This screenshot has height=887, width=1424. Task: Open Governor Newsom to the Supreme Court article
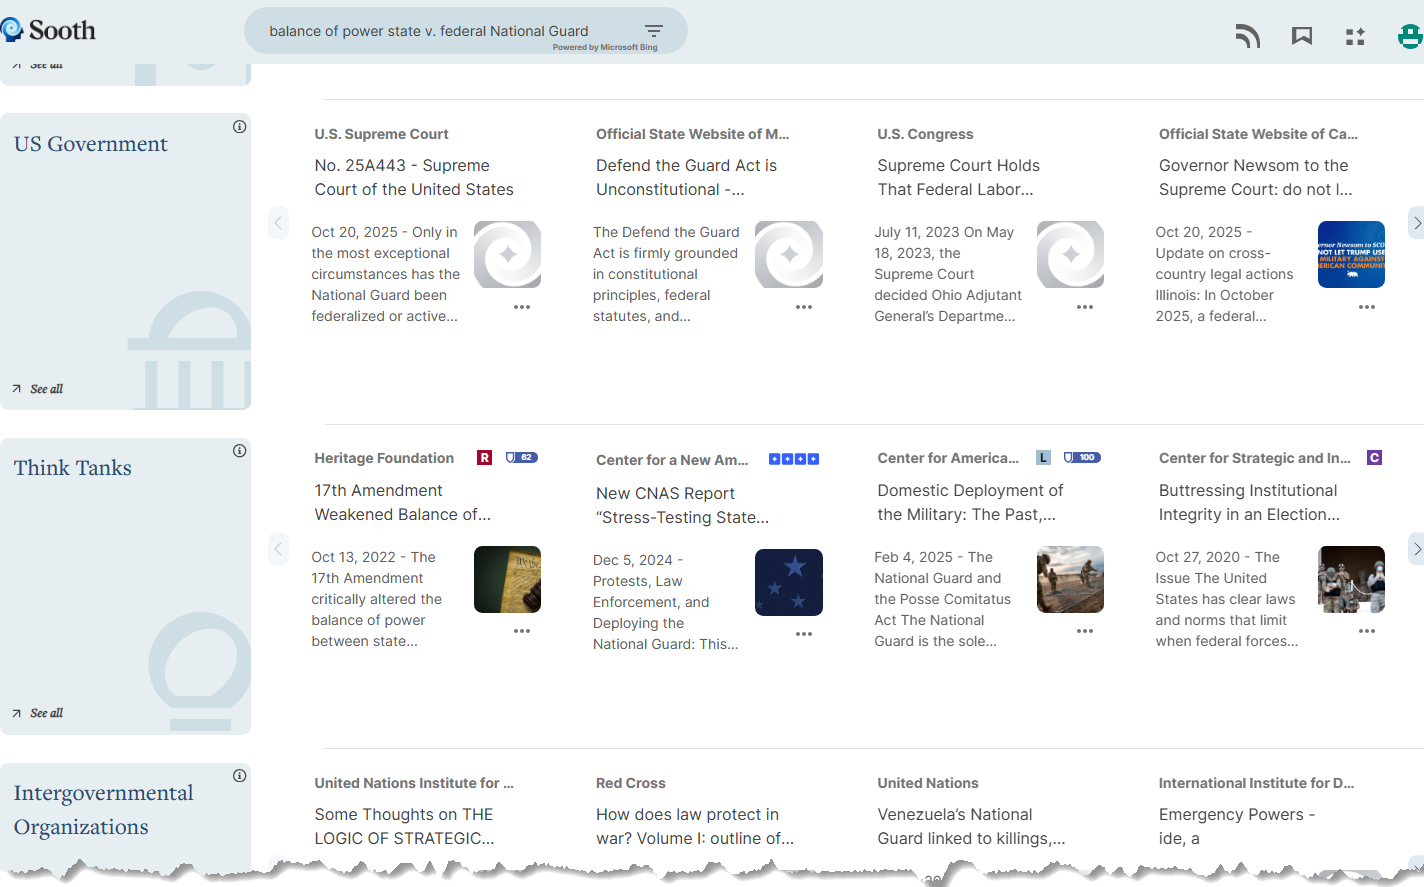[1255, 177]
